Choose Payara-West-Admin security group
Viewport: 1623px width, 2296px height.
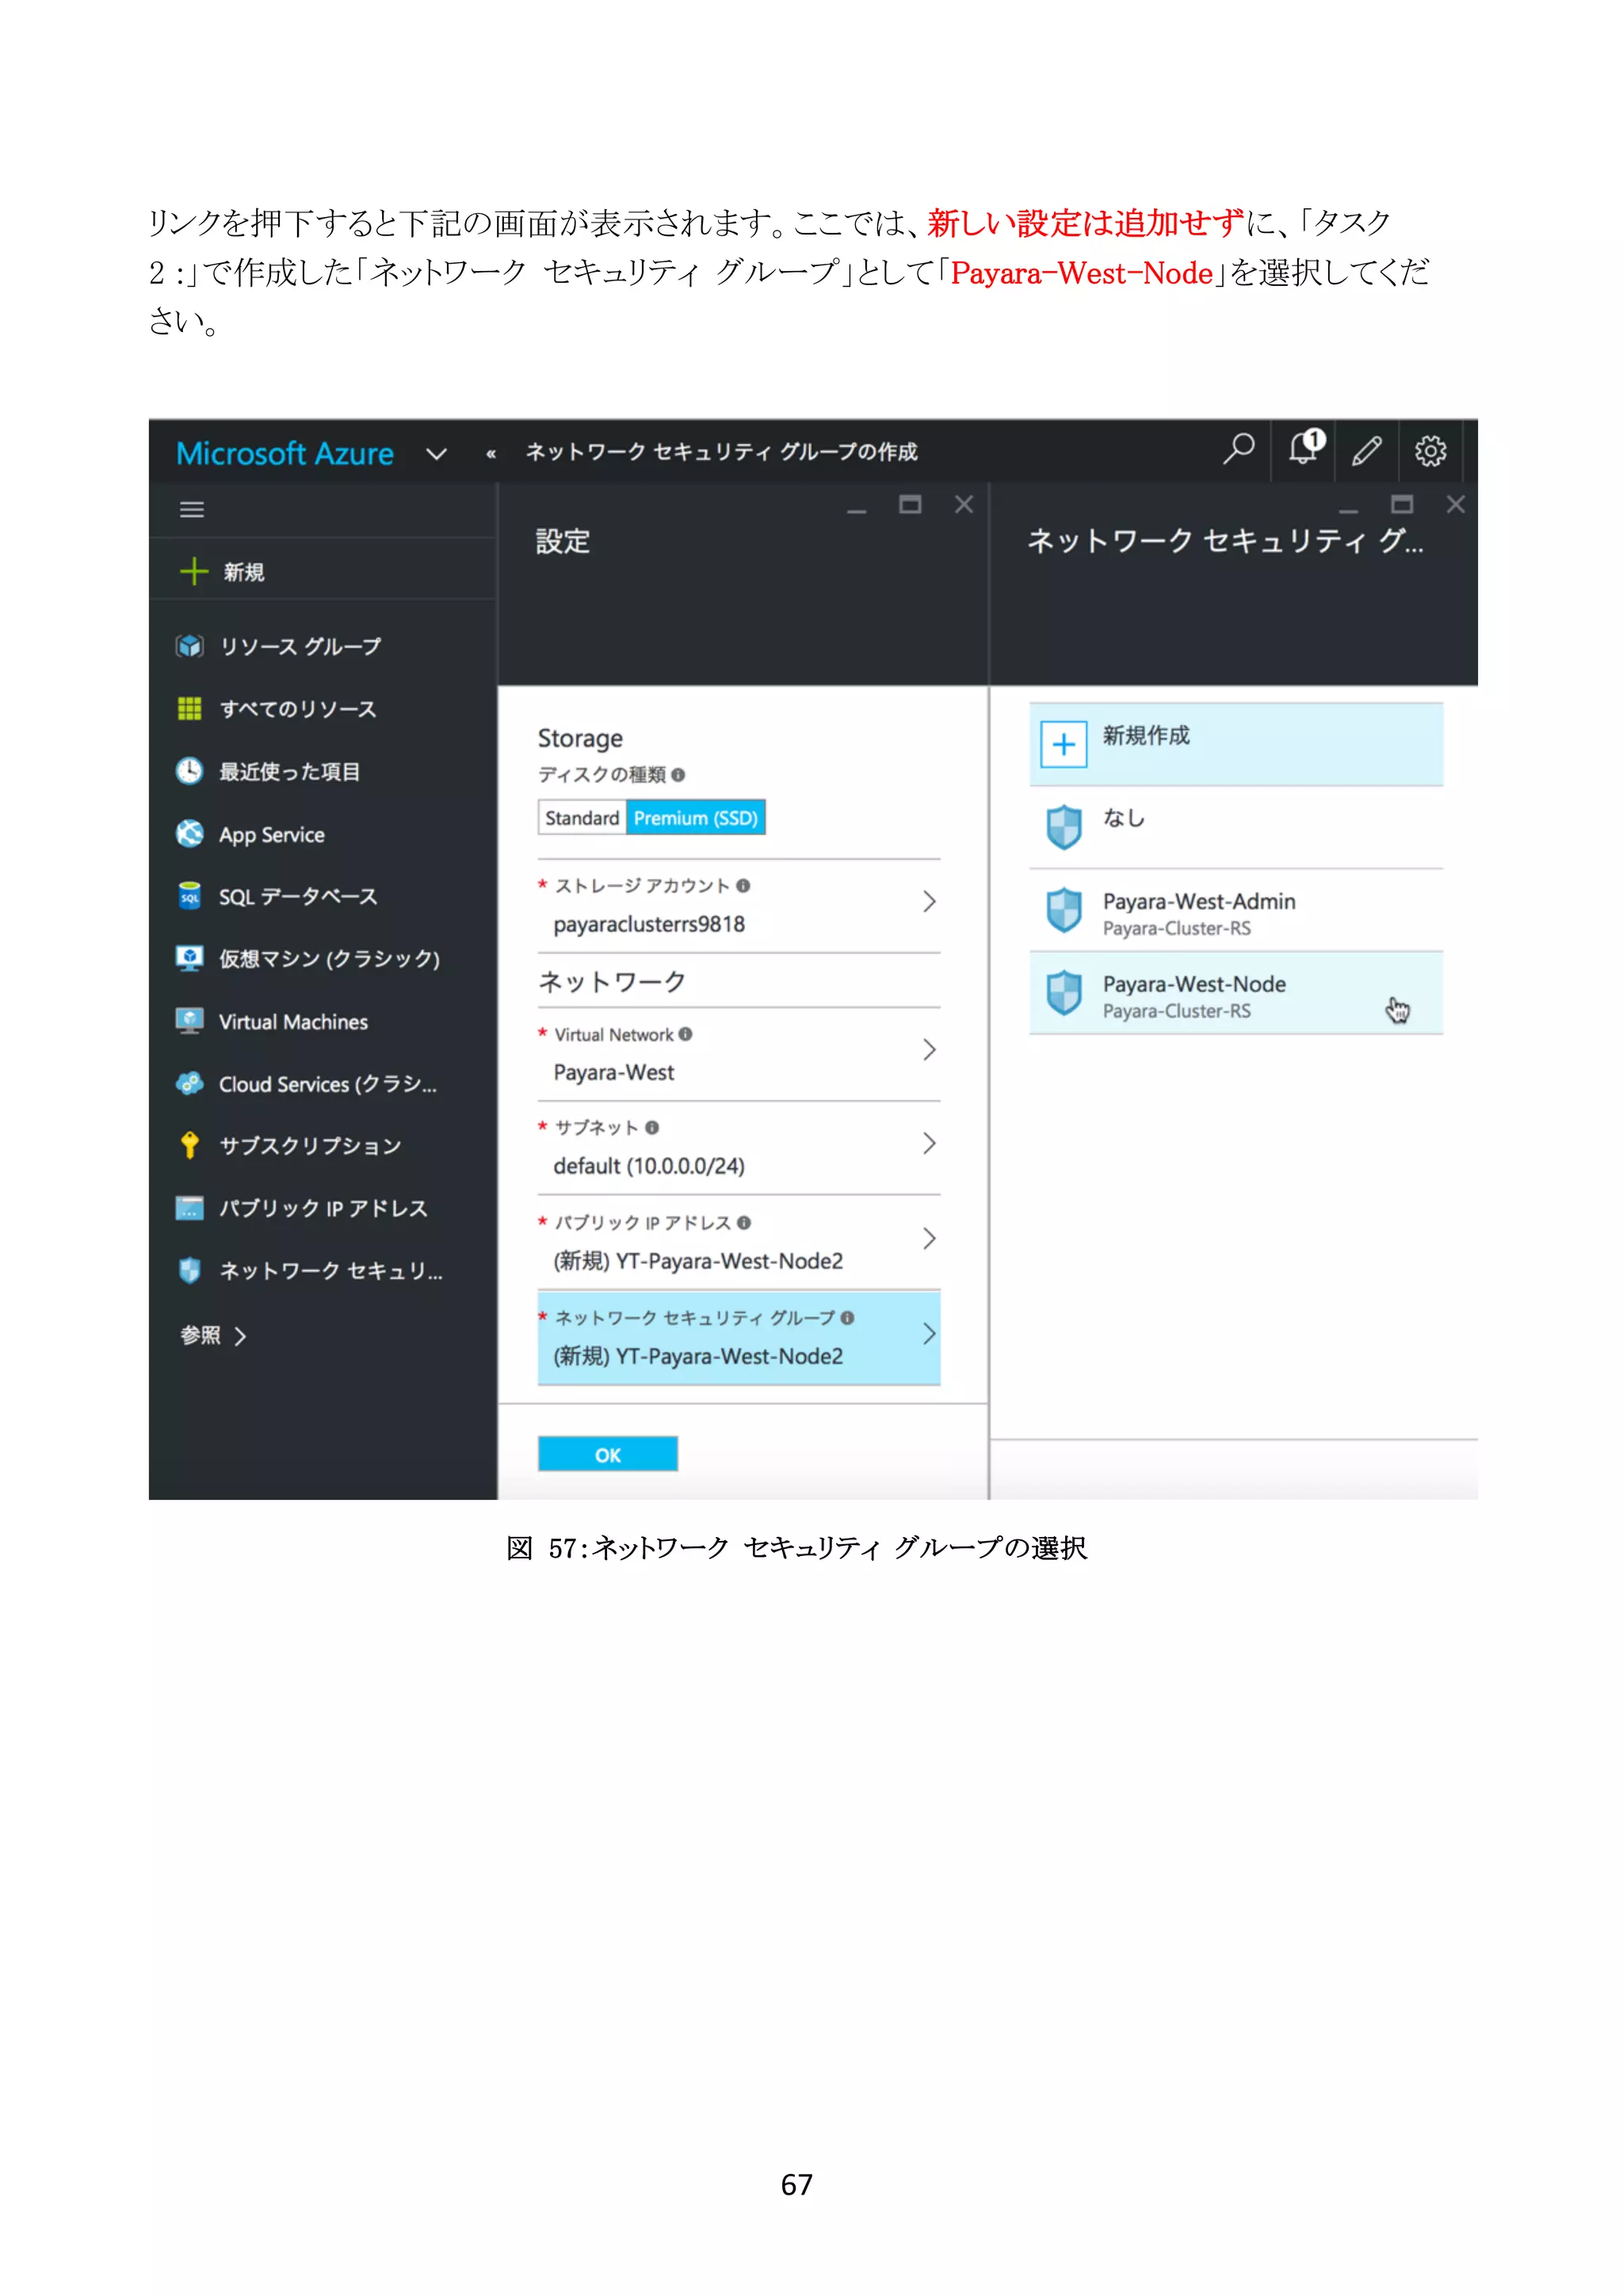click(x=1236, y=911)
